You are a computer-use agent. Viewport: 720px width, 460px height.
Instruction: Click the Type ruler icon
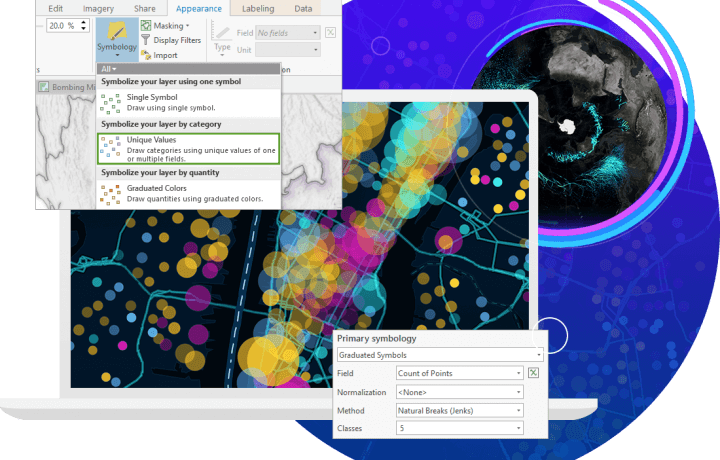222,32
